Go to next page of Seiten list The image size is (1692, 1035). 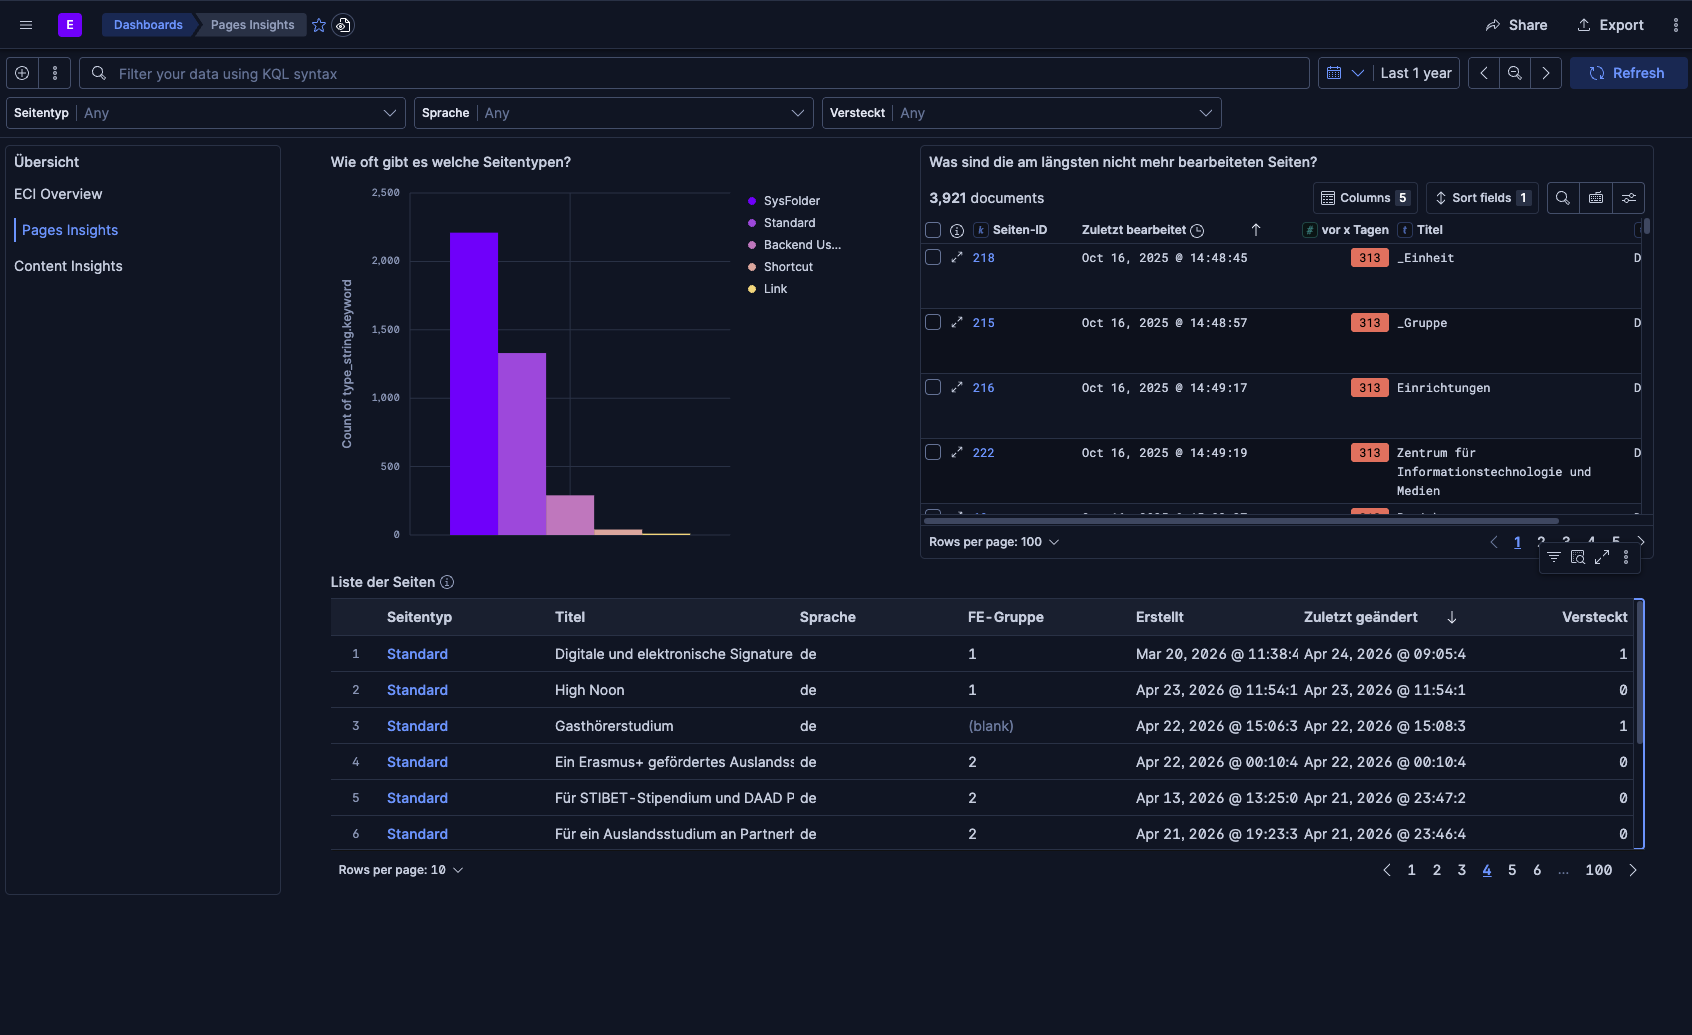1633,870
